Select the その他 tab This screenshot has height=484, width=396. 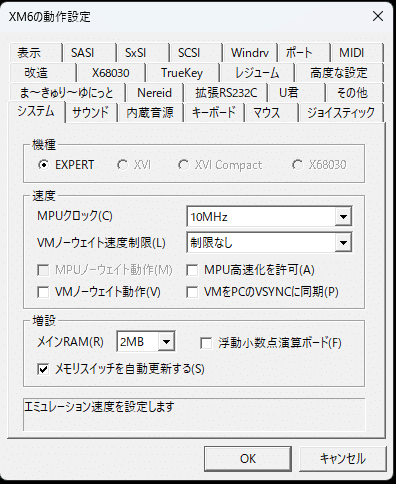point(355,93)
